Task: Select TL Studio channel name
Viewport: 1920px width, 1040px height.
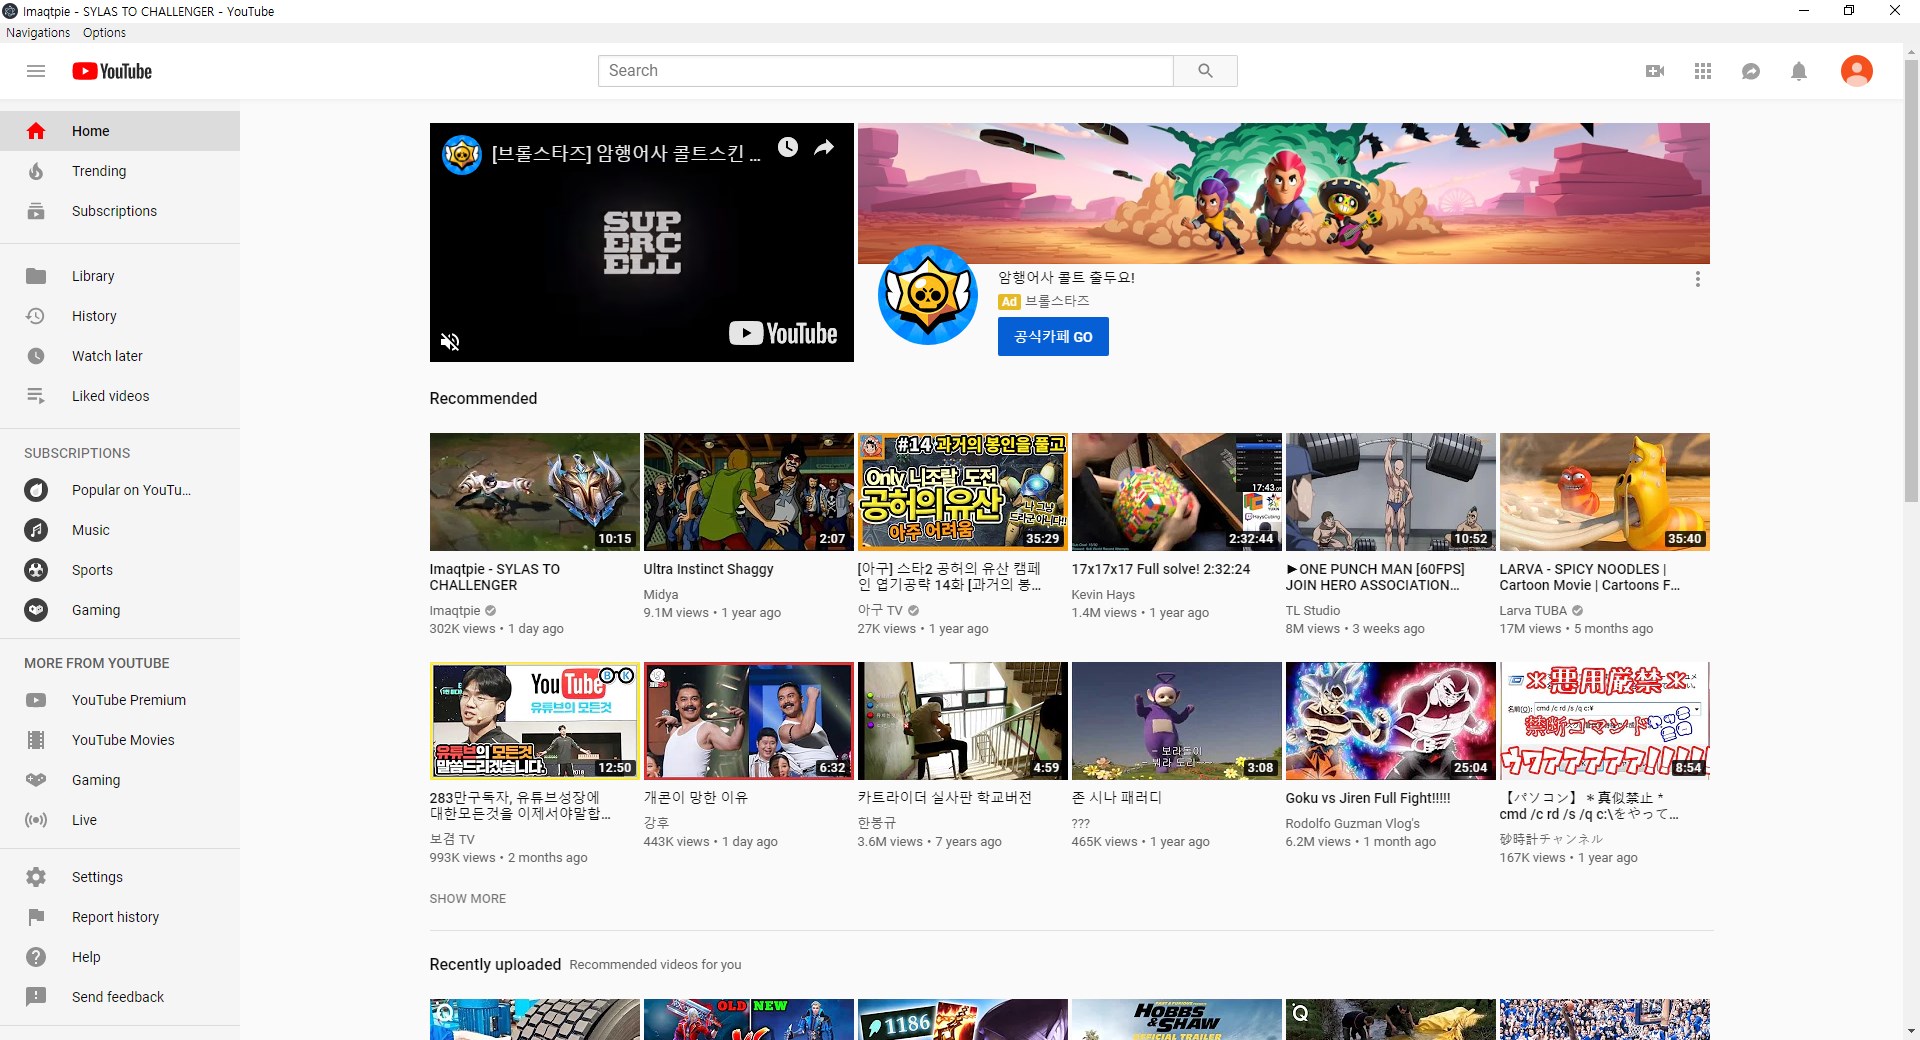Action: (x=1312, y=611)
